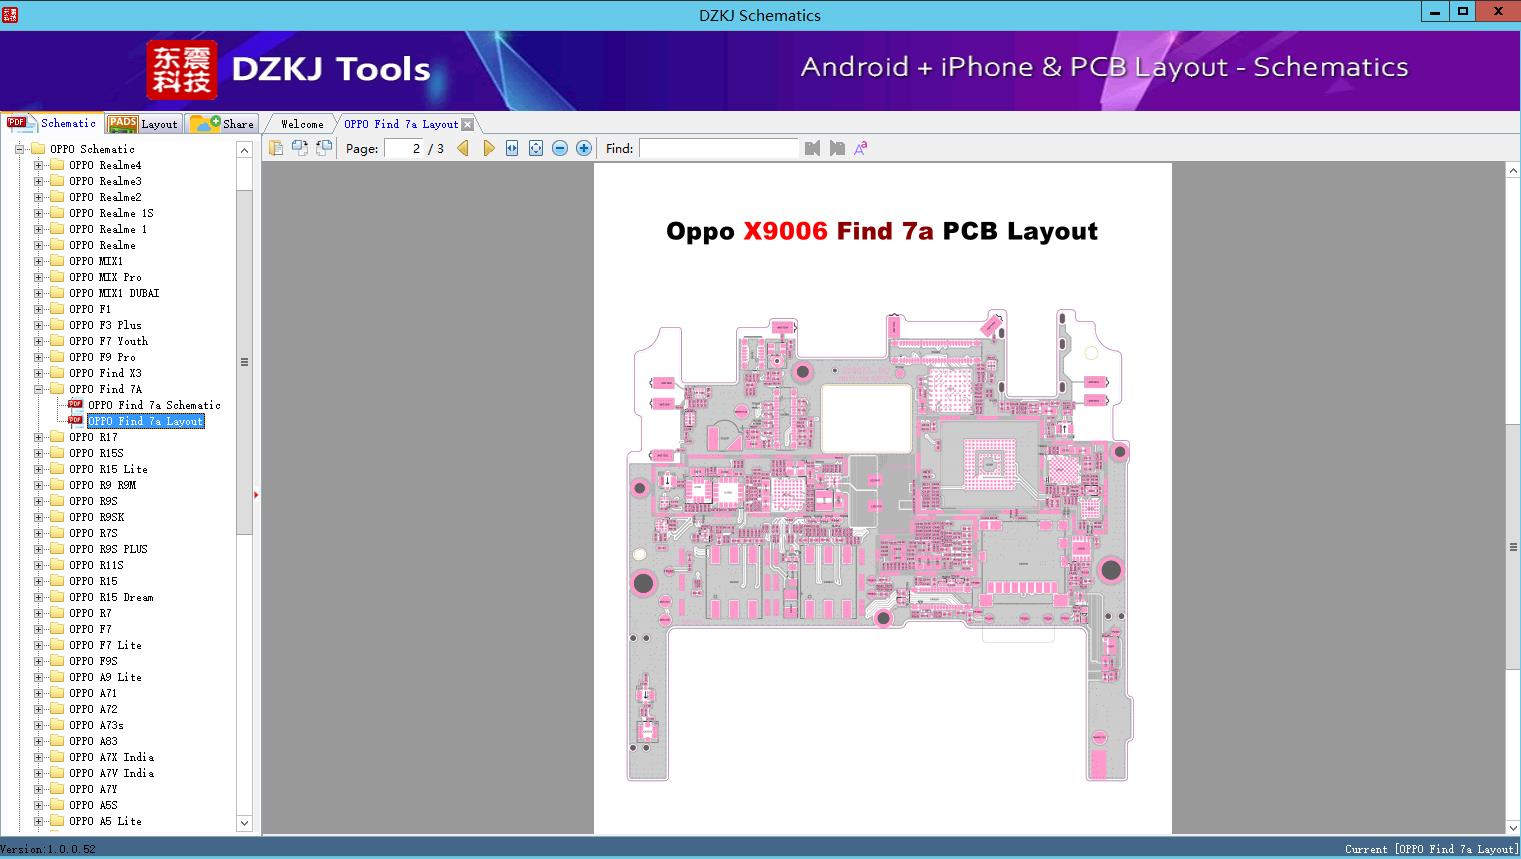The width and height of the screenshot is (1521, 859).
Task: Select the OPPO Realme2 tree item
Action: [105, 197]
